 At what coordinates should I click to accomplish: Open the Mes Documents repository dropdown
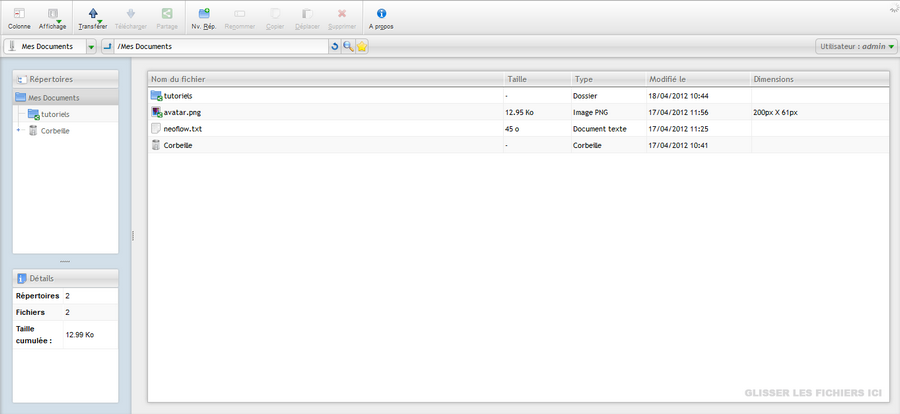91,47
